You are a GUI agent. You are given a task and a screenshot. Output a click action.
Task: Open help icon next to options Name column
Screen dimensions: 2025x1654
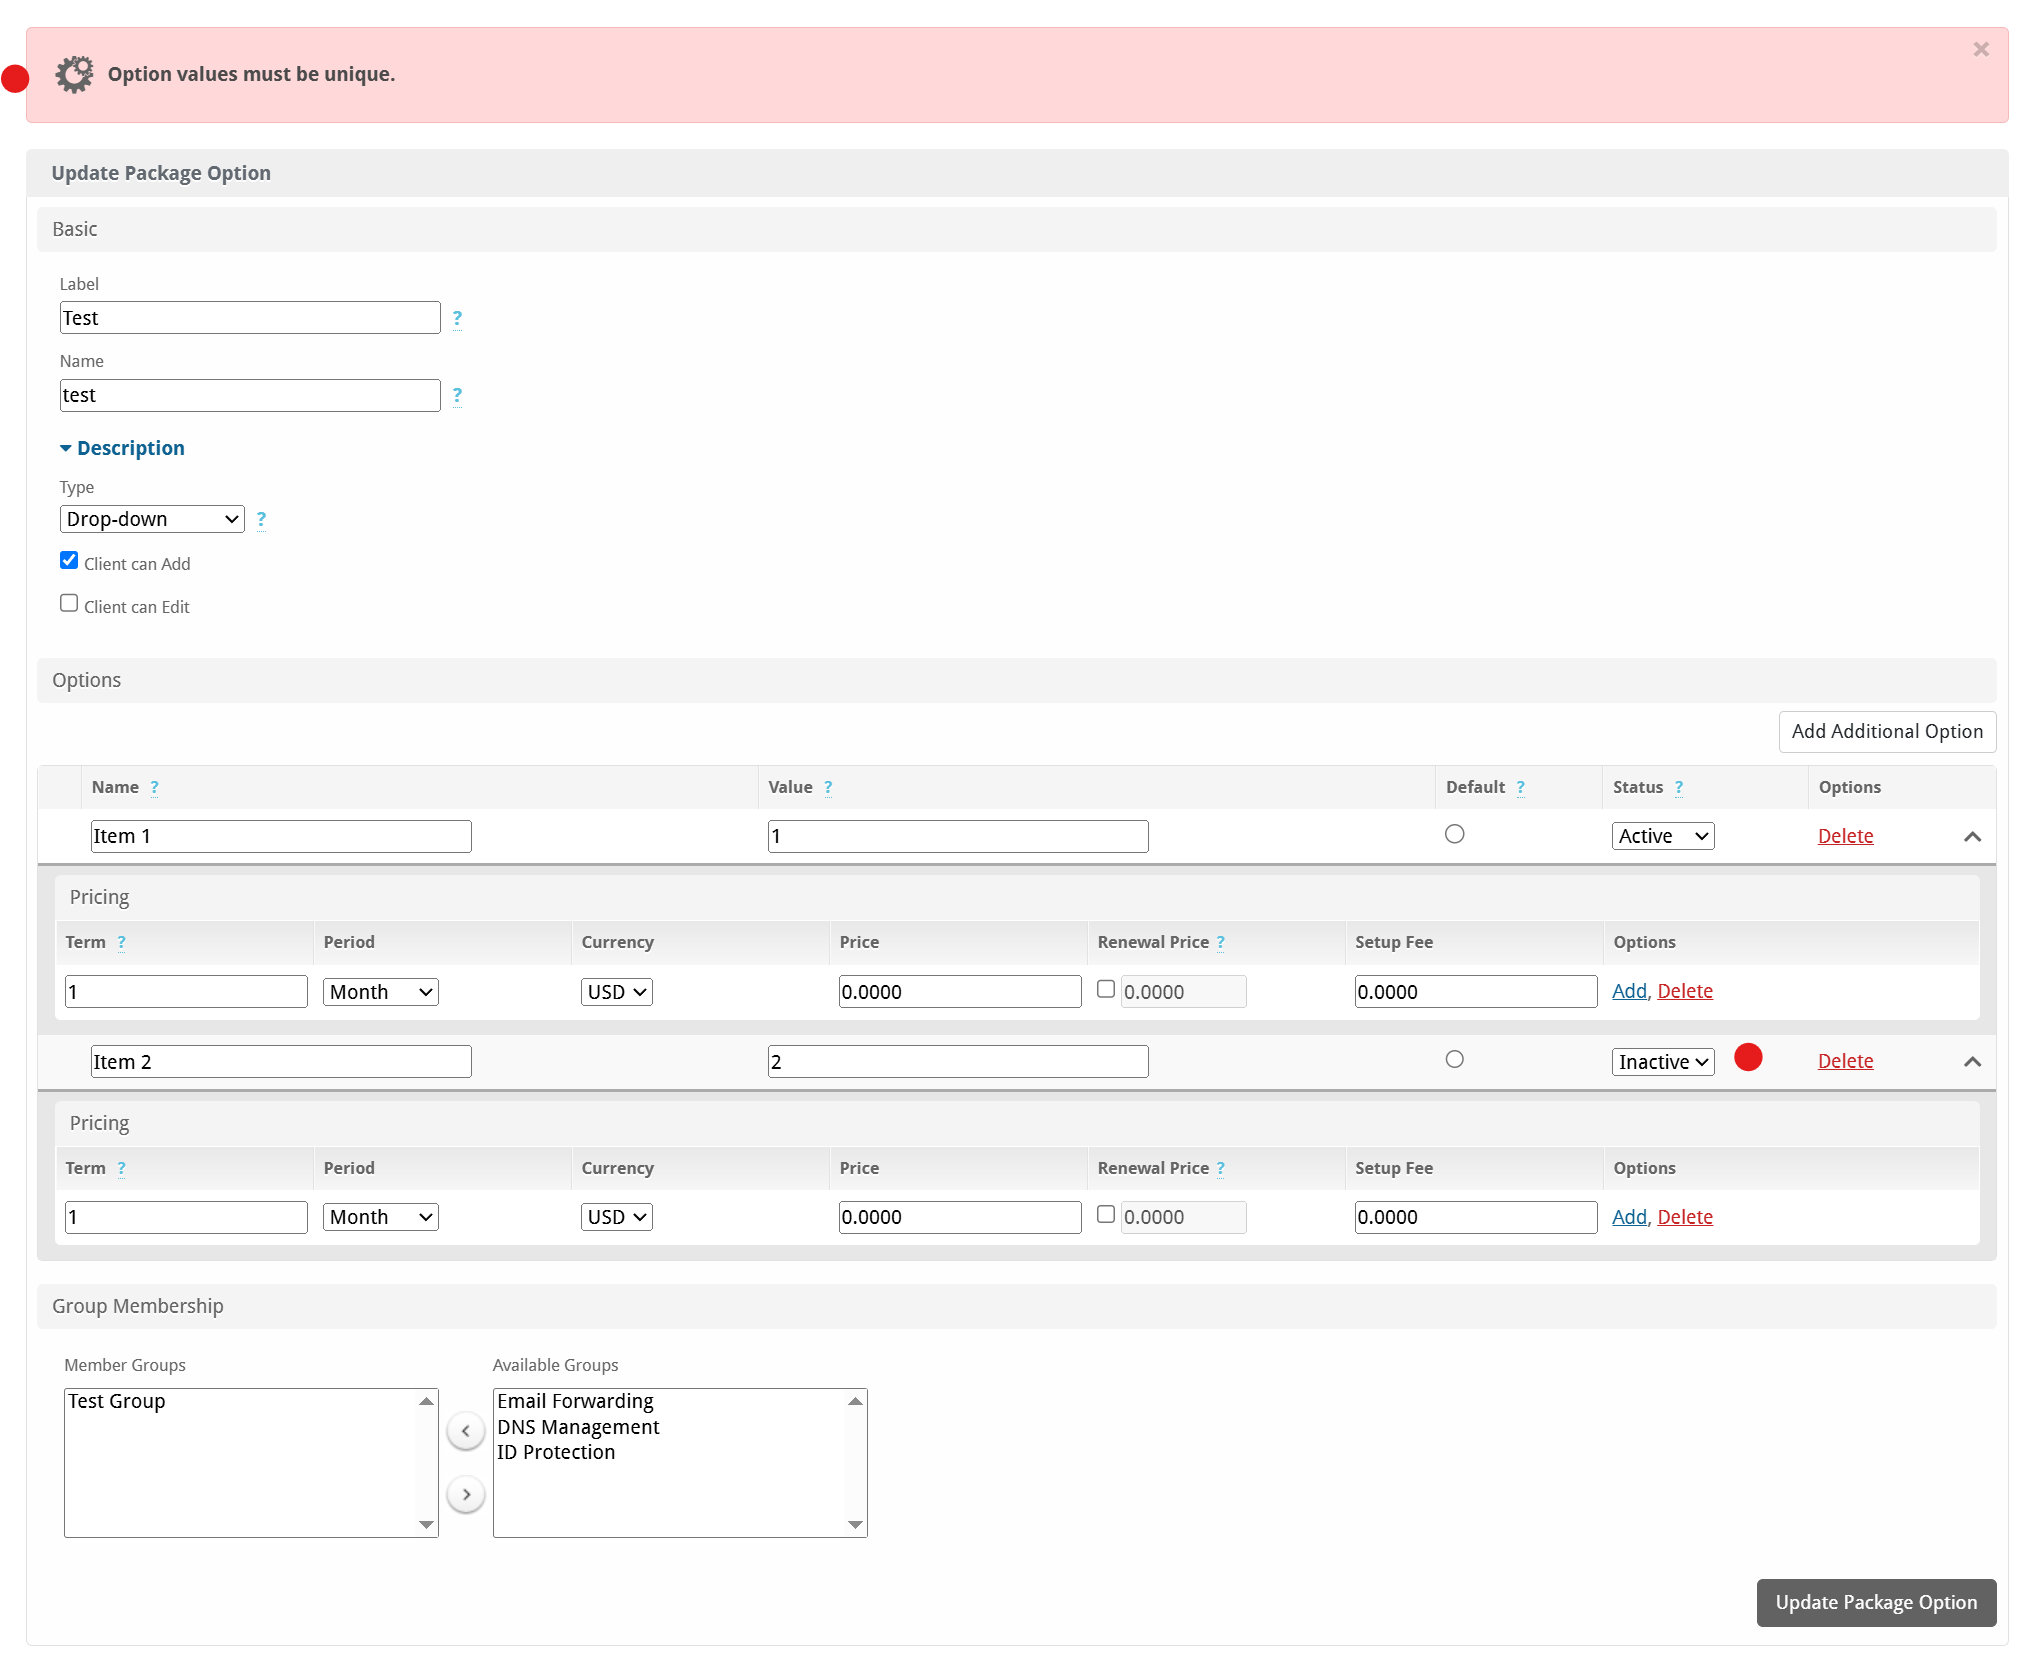154,788
